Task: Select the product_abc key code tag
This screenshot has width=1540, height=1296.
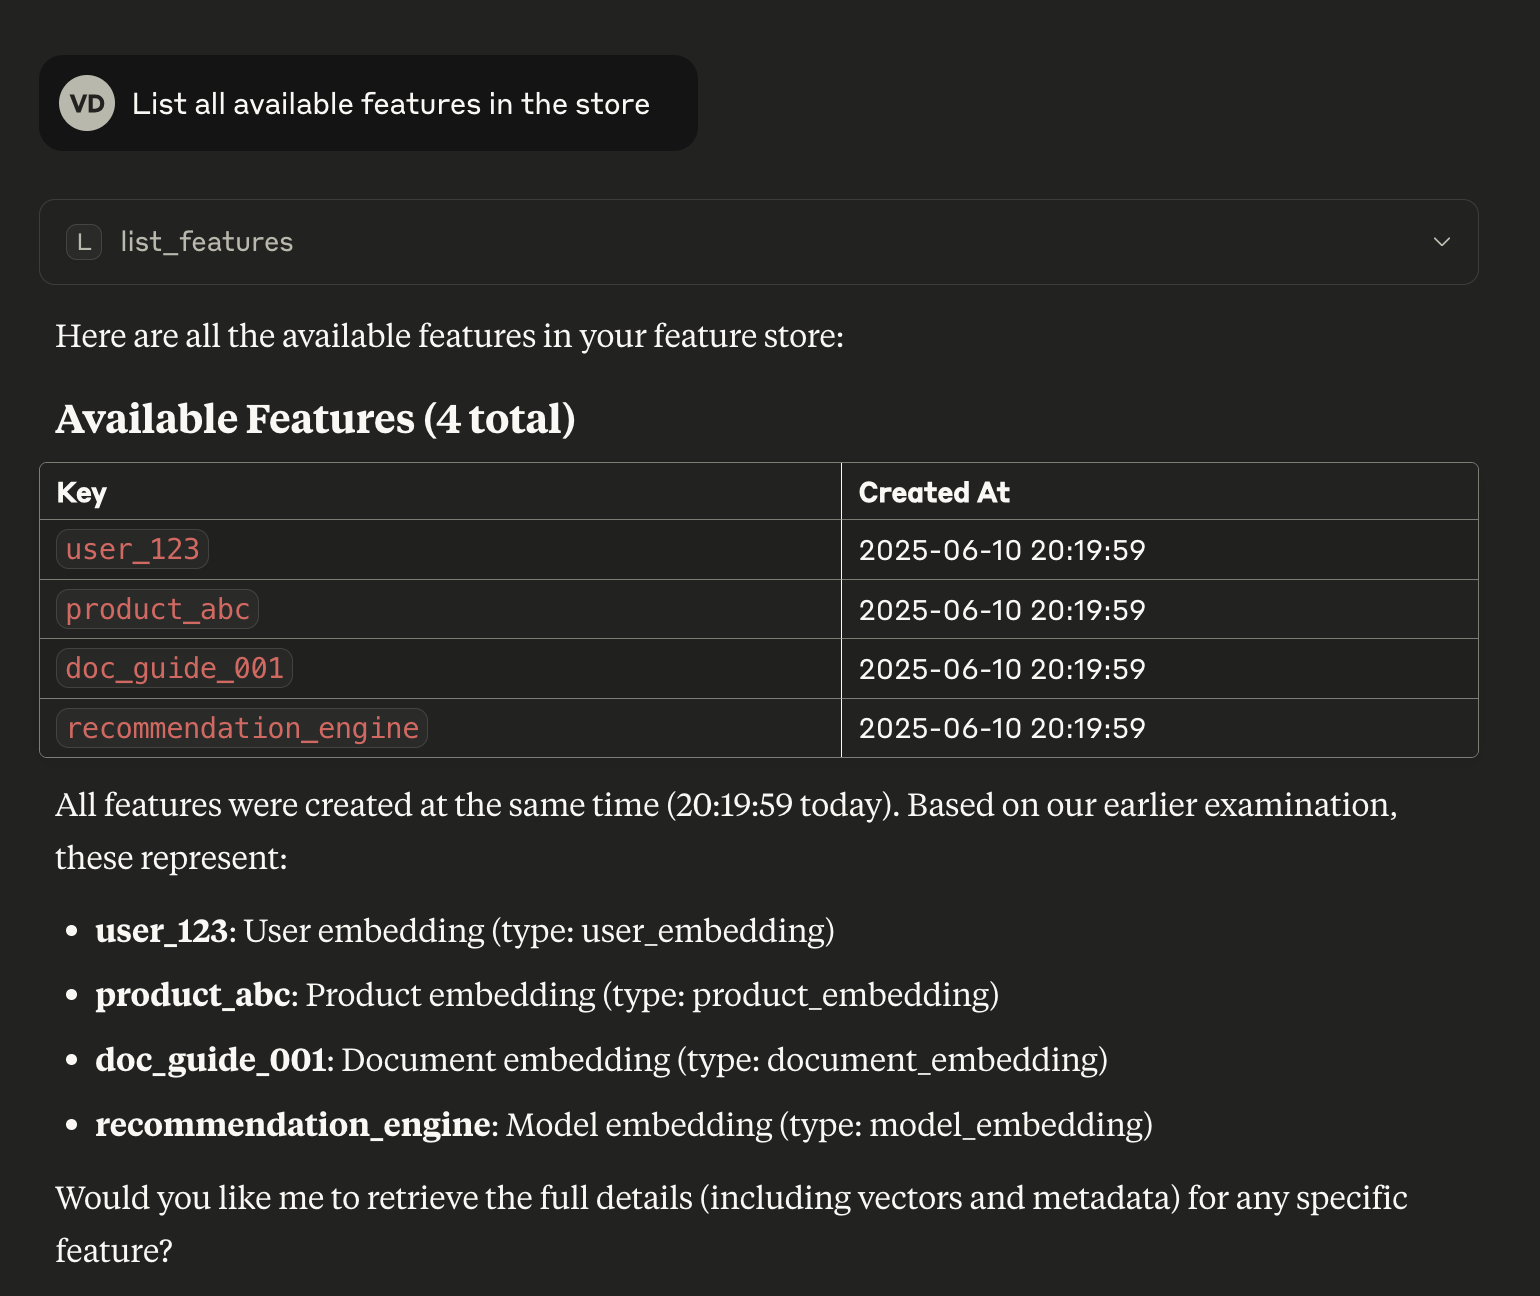Action: pos(157,609)
